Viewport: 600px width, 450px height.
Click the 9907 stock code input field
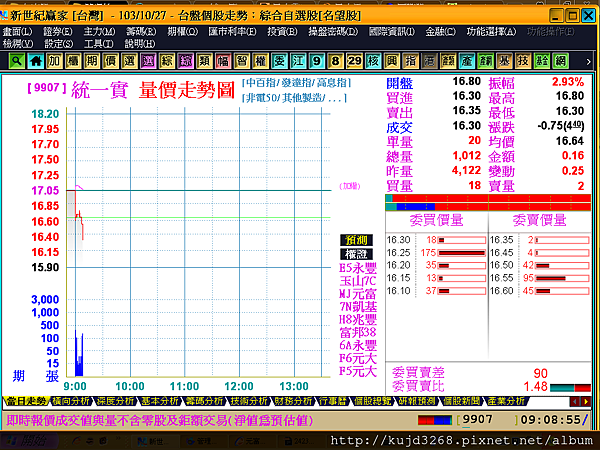487,420
